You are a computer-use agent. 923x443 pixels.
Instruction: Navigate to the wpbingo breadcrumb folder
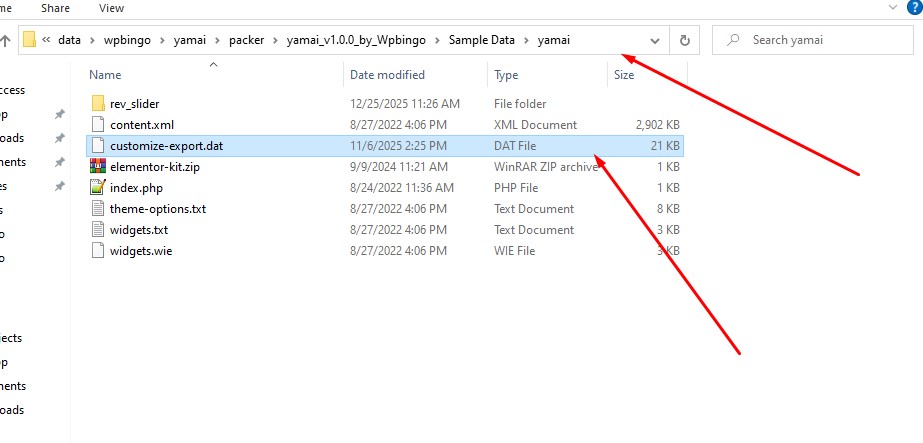125,41
